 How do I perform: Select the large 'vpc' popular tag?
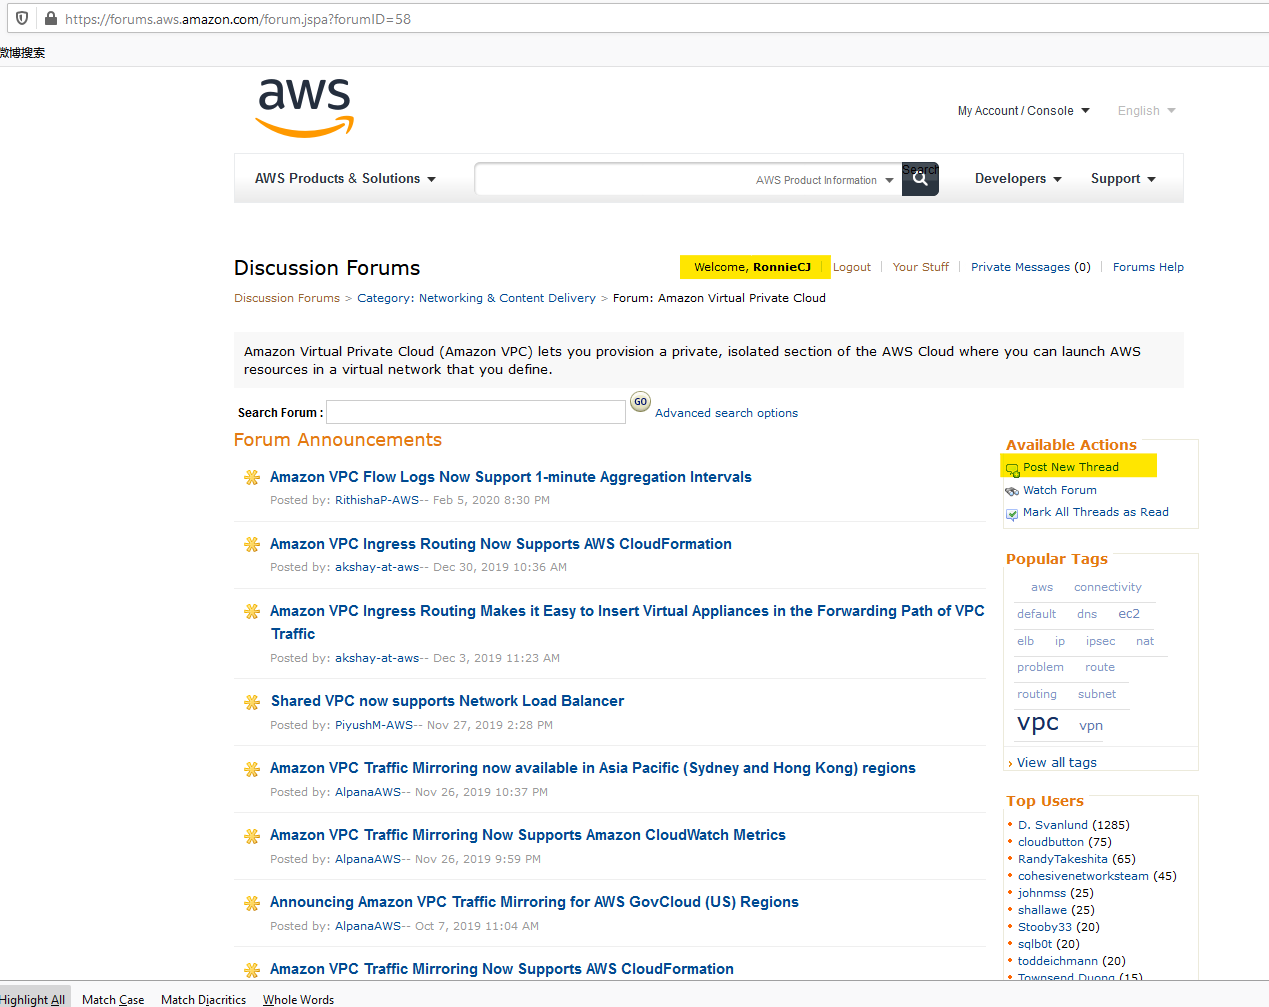pyautogui.click(x=1038, y=722)
